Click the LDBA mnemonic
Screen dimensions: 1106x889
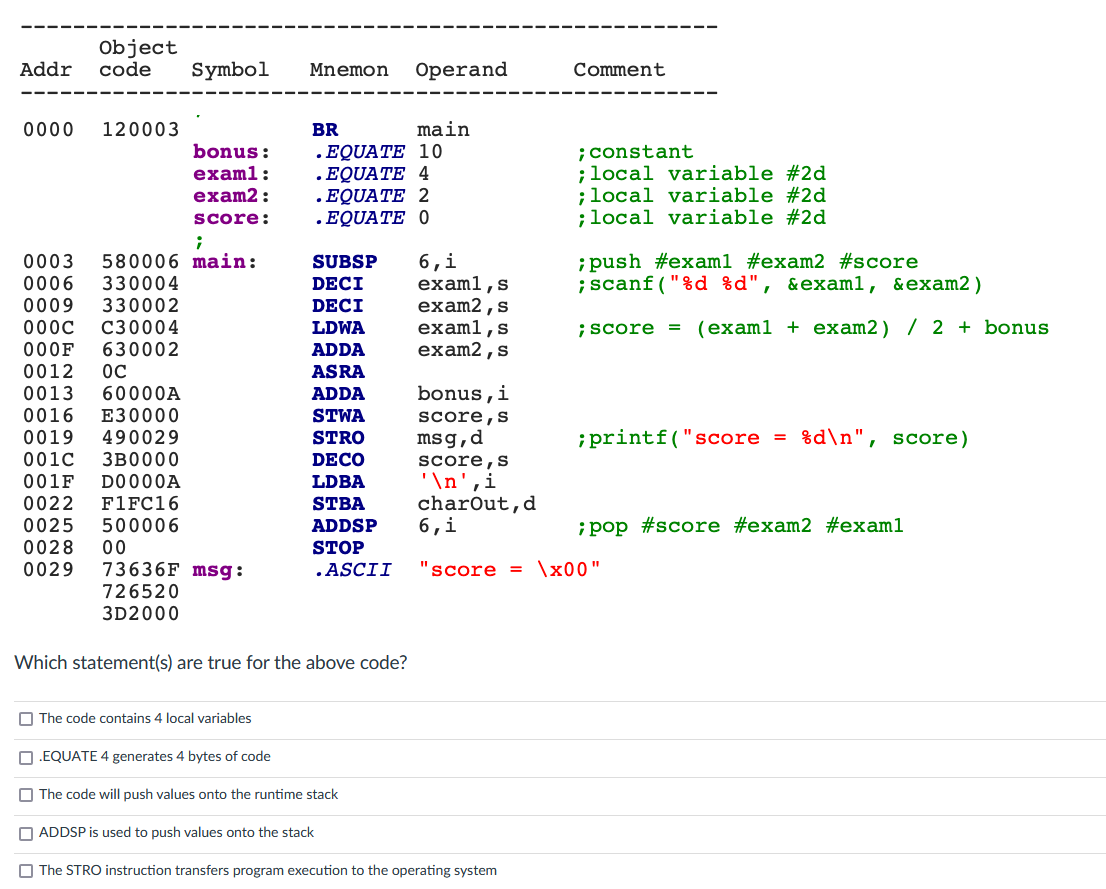coord(338,482)
